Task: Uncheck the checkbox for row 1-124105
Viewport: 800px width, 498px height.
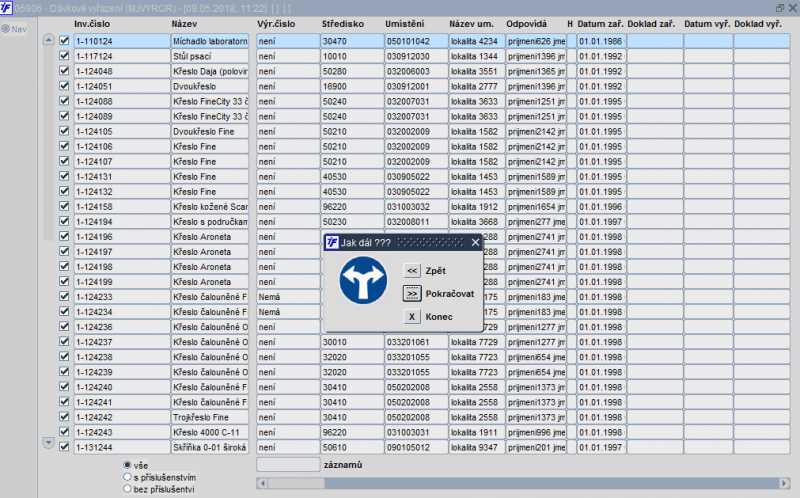Action: click(x=64, y=131)
